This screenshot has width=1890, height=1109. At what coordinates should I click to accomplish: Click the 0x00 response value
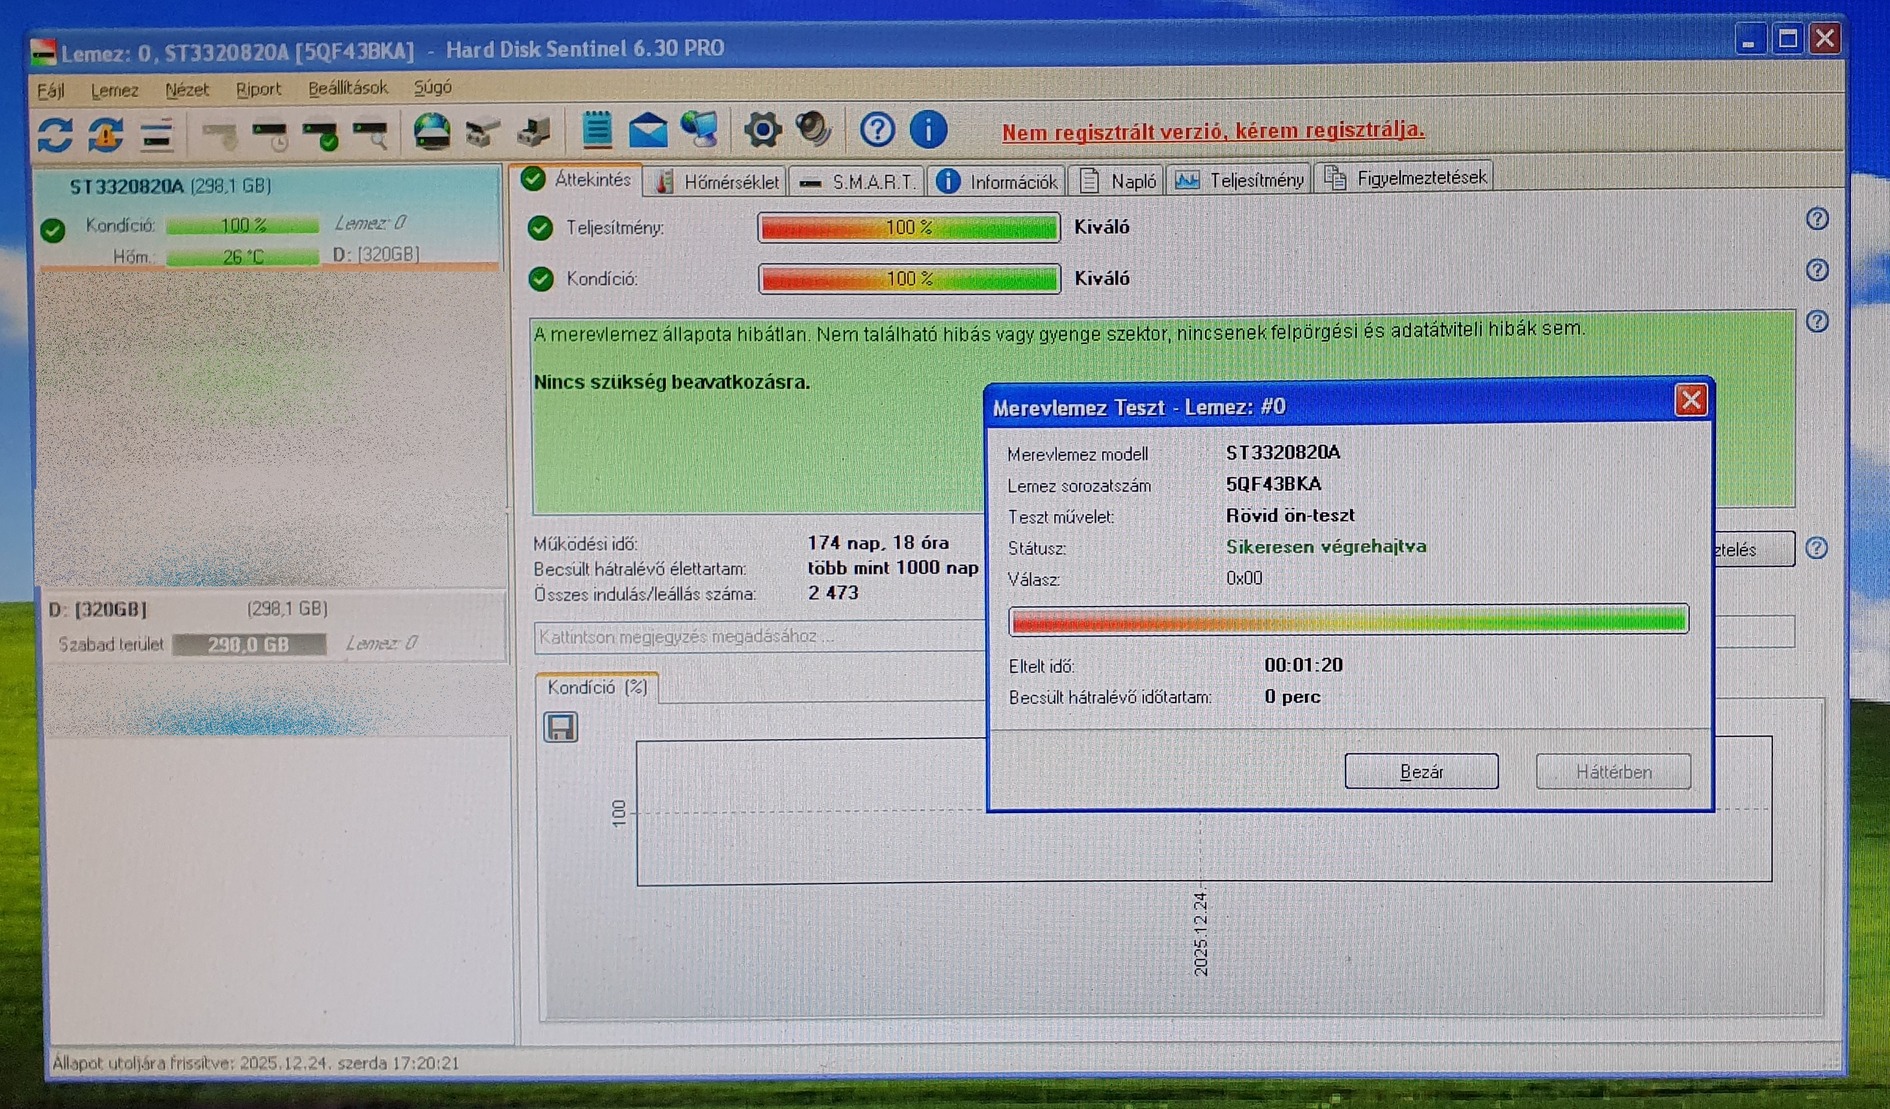[1244, 578]
